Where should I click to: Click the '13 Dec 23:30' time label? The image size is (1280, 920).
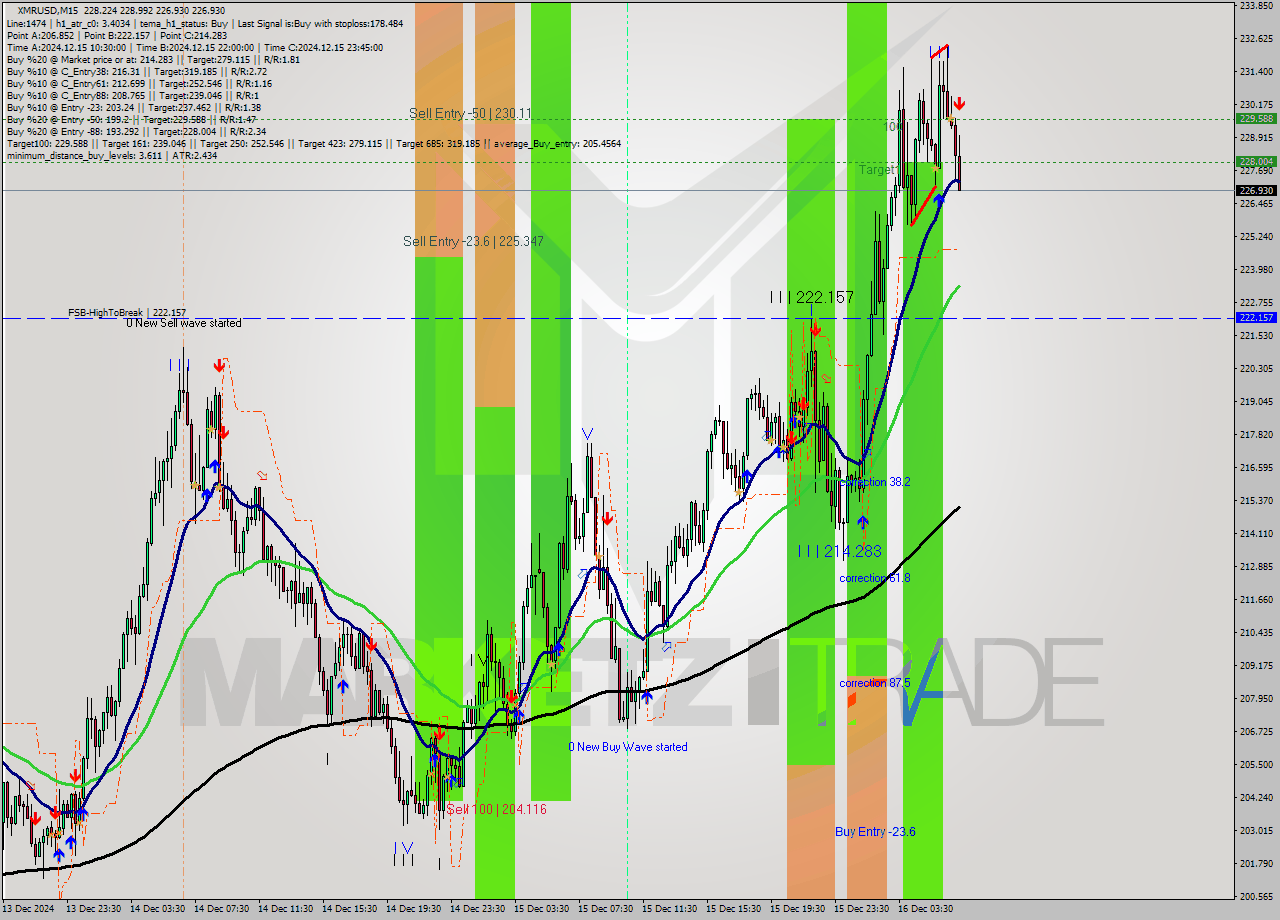(94, 909)
